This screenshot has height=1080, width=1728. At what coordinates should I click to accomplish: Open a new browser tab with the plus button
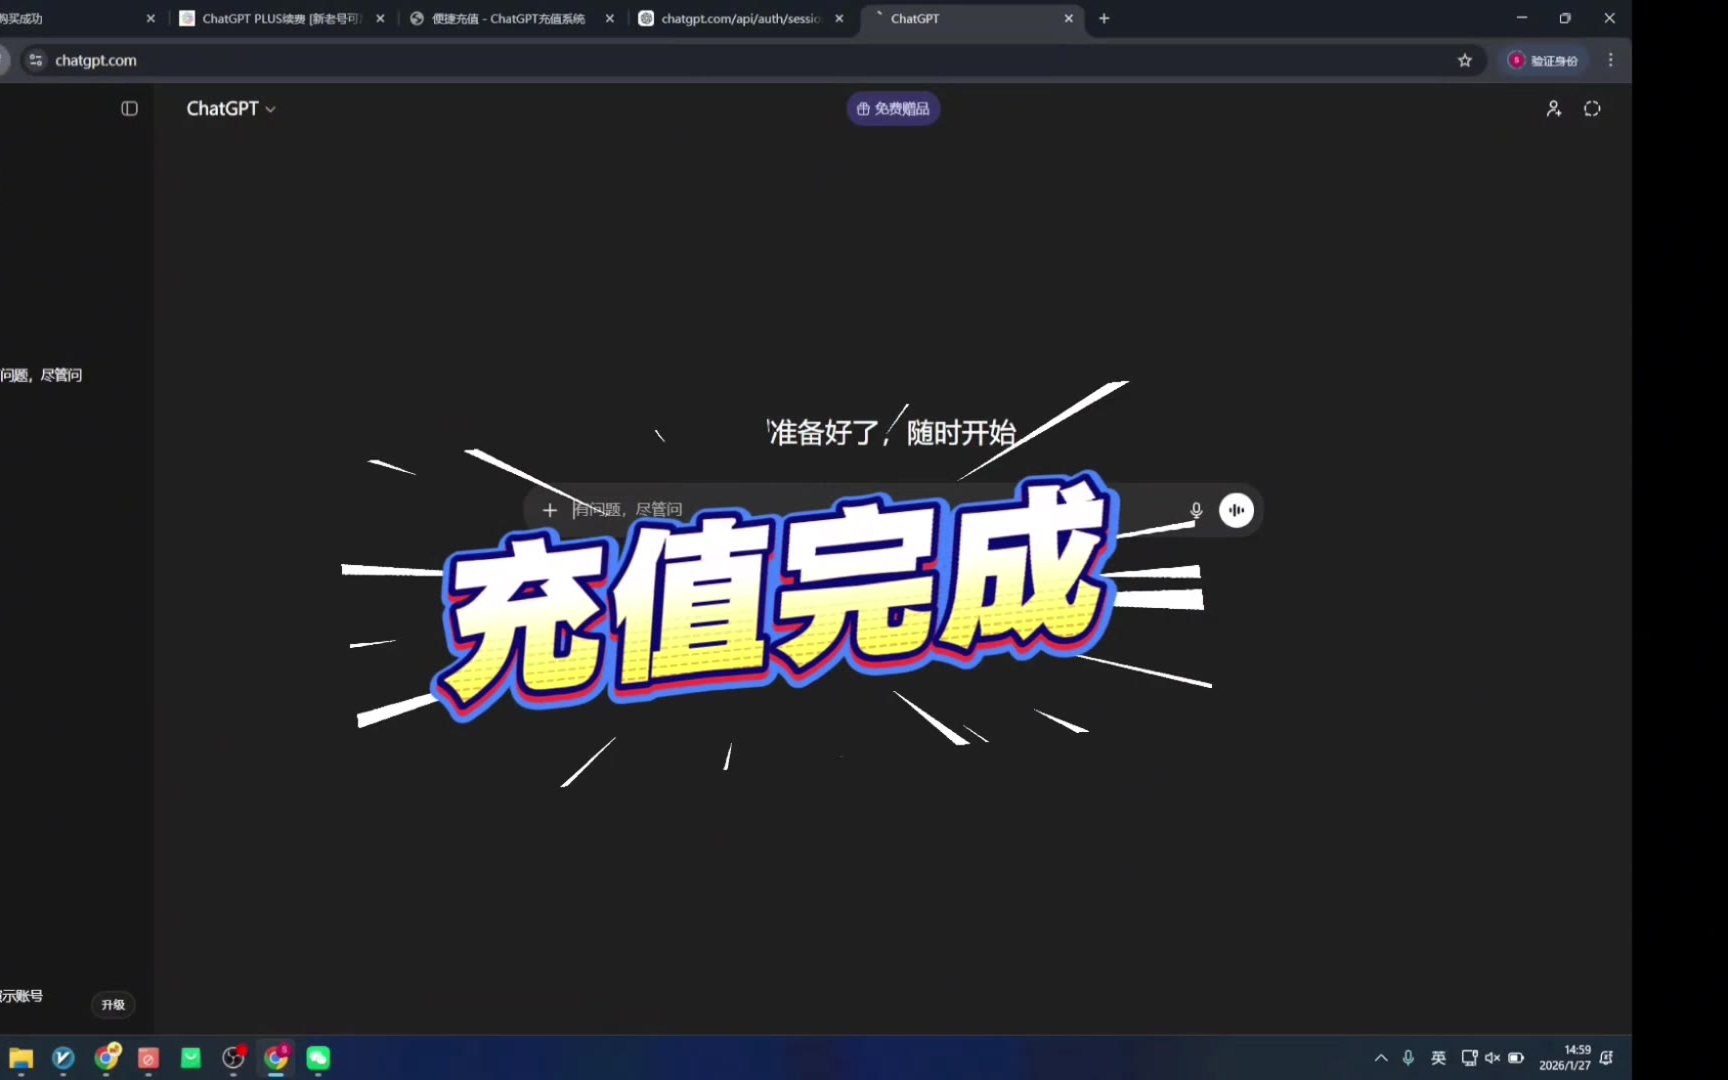click(x=1104, y=18)
